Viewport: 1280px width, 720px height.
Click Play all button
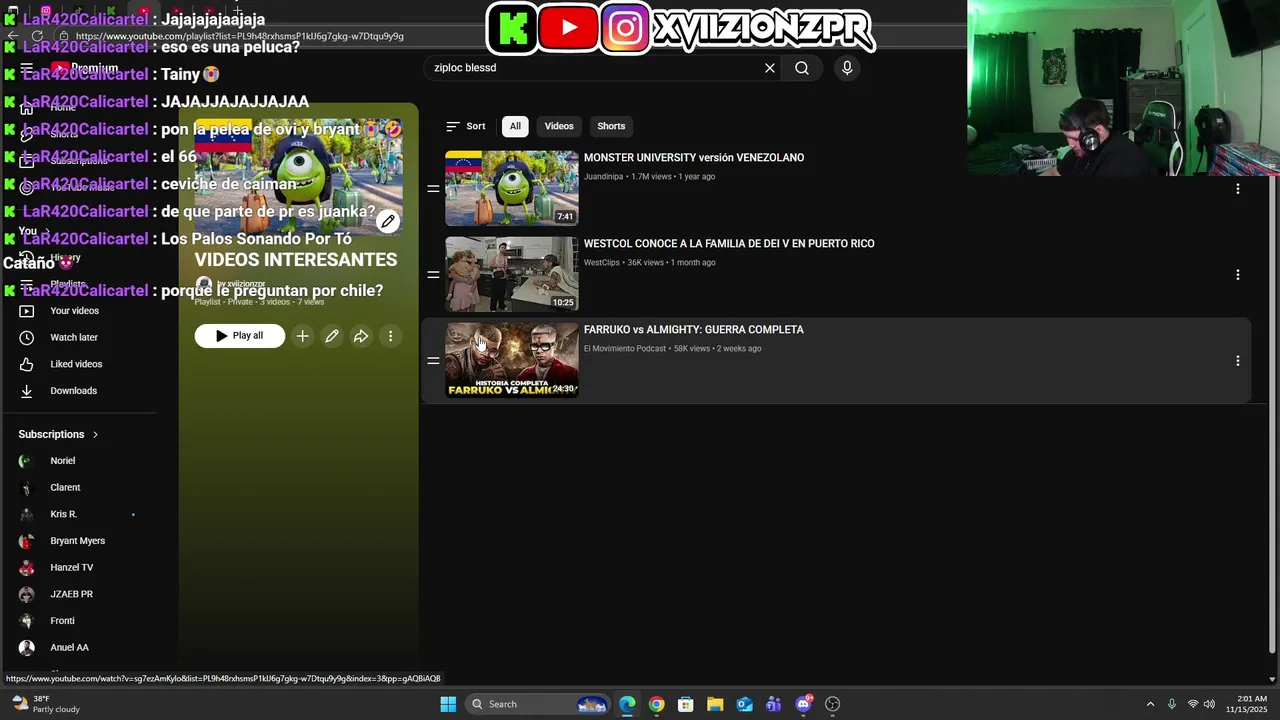click(x=240, y=336)
